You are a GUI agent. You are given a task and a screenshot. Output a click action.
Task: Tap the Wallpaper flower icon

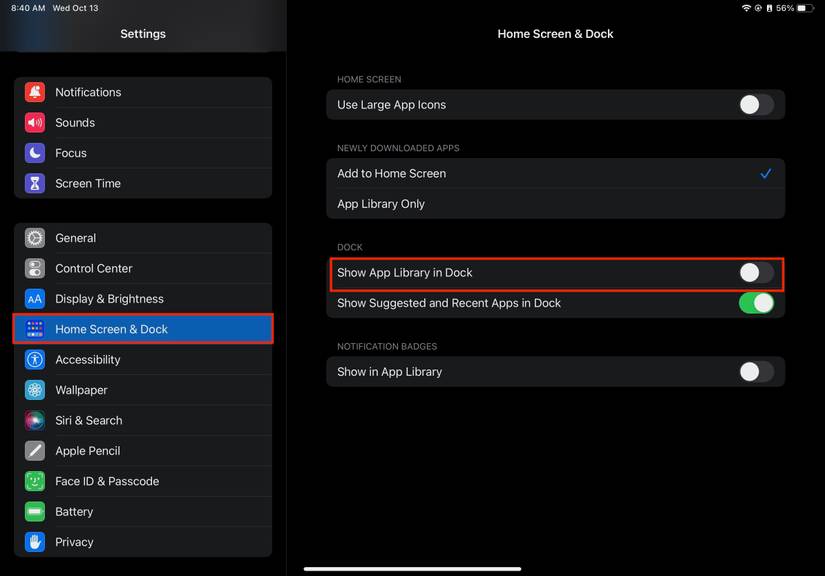coord(35,390)
